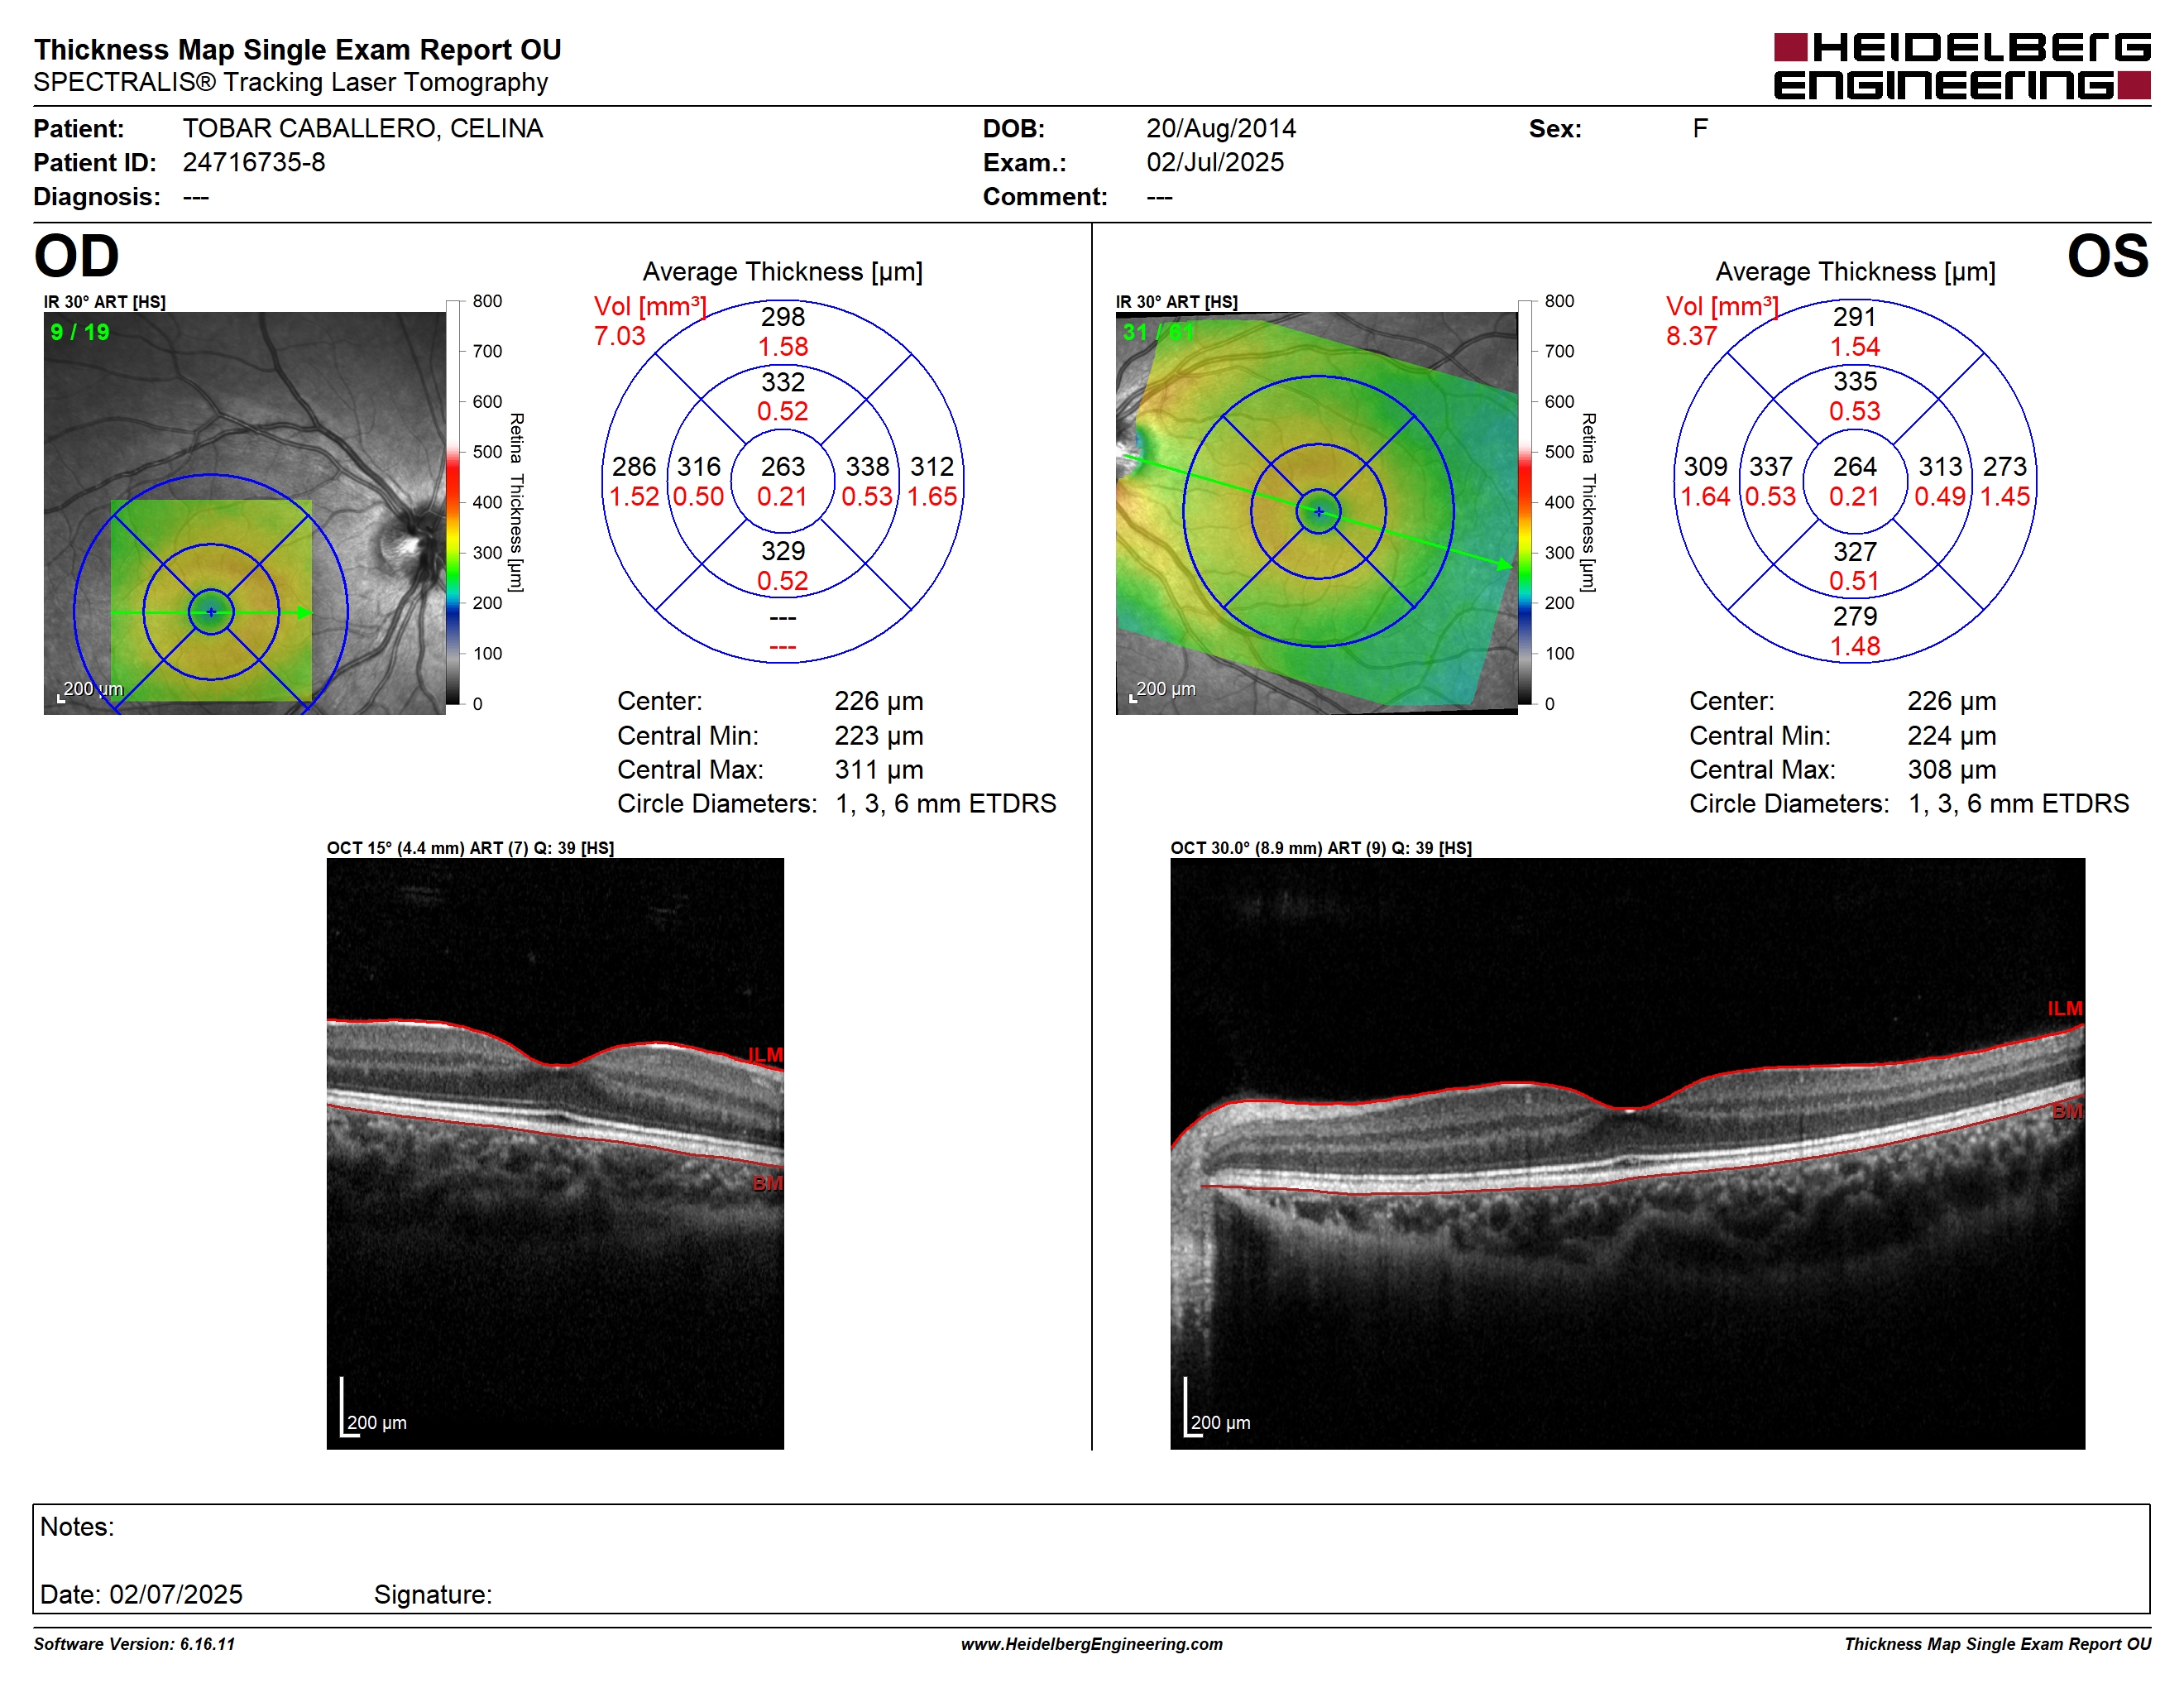Click the report title Thickness Map Single Exam Report OU
Screen dimensions: 2184x1688
[x=297, y=50]
